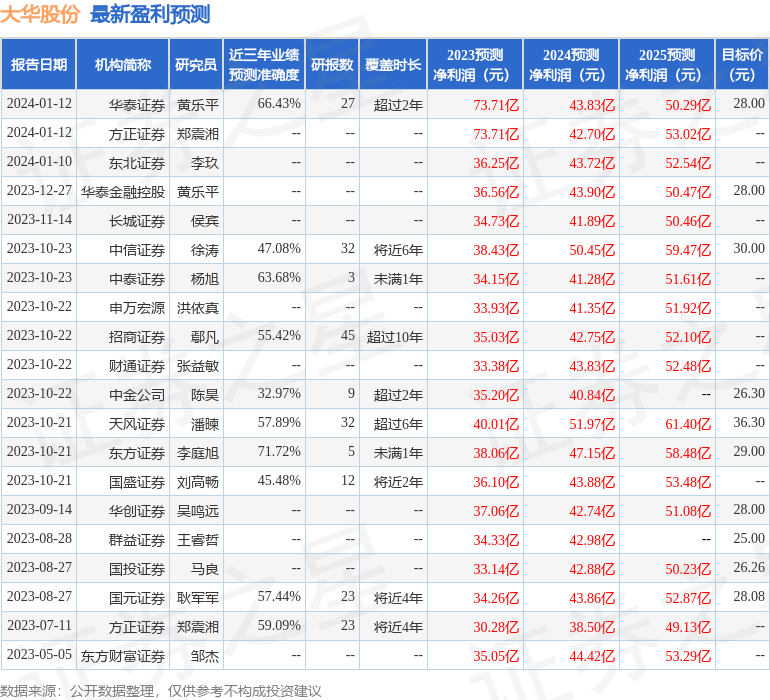
Task: Click researcher name 陈昊
Action: [x=205, y=394]
